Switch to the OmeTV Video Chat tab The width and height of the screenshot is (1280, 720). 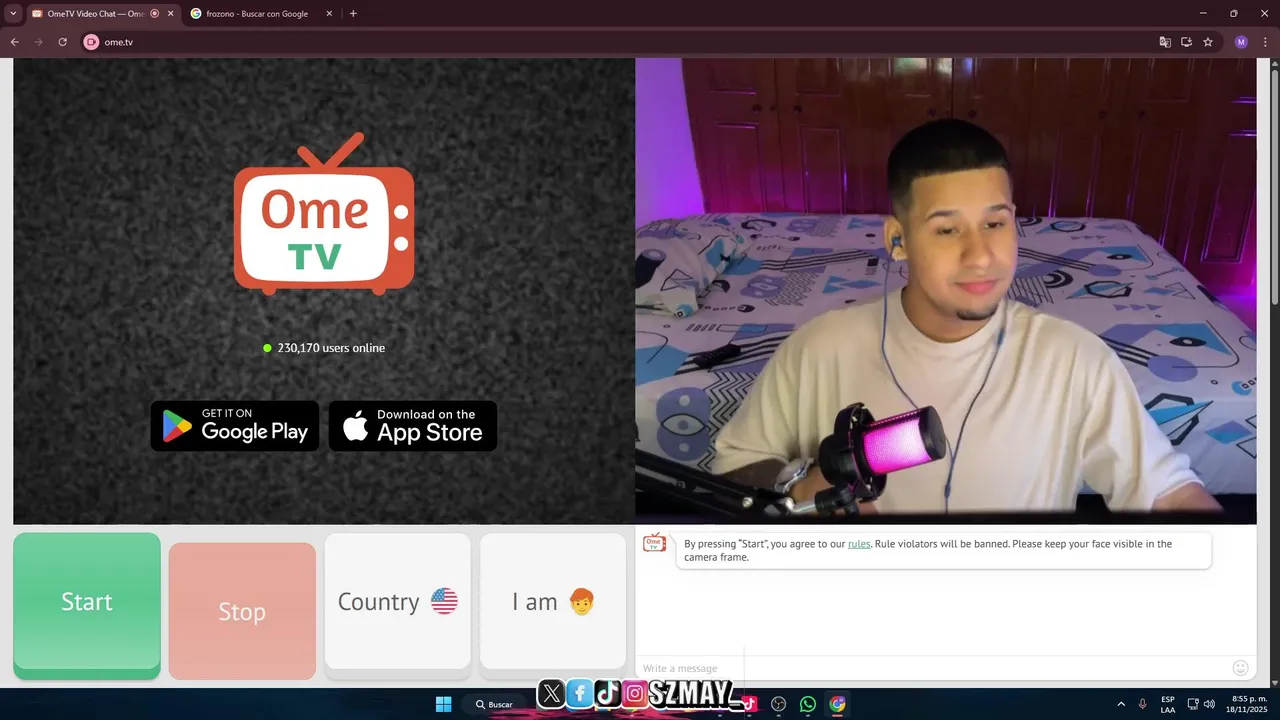point(96,14)
